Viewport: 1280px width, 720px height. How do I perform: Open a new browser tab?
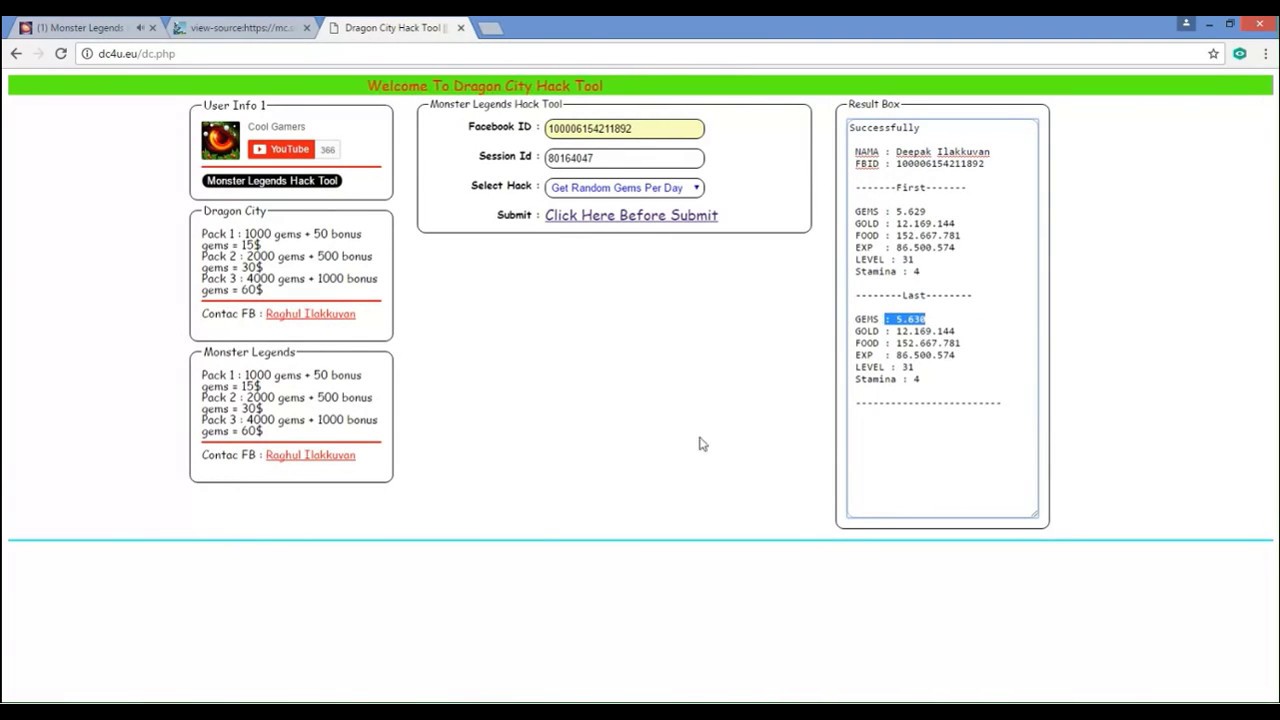click(x=490, y=28)
